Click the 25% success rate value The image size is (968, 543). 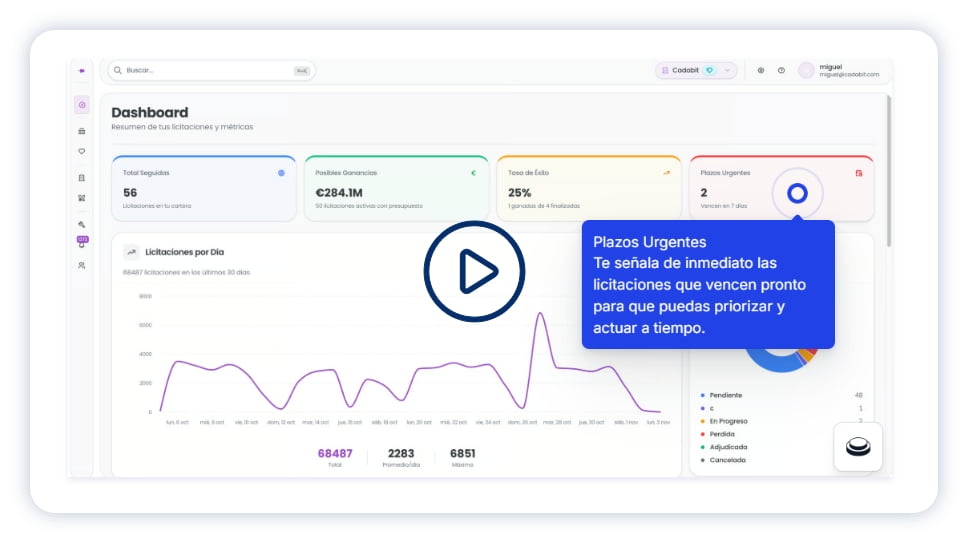(519, 193)
